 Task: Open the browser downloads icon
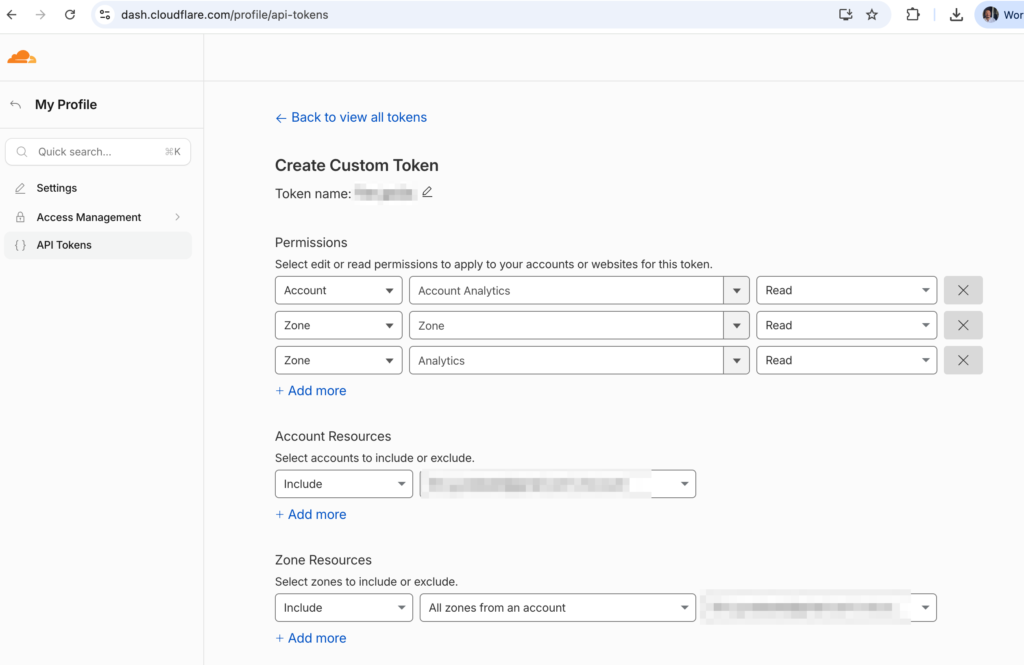(x=956, y=14)
